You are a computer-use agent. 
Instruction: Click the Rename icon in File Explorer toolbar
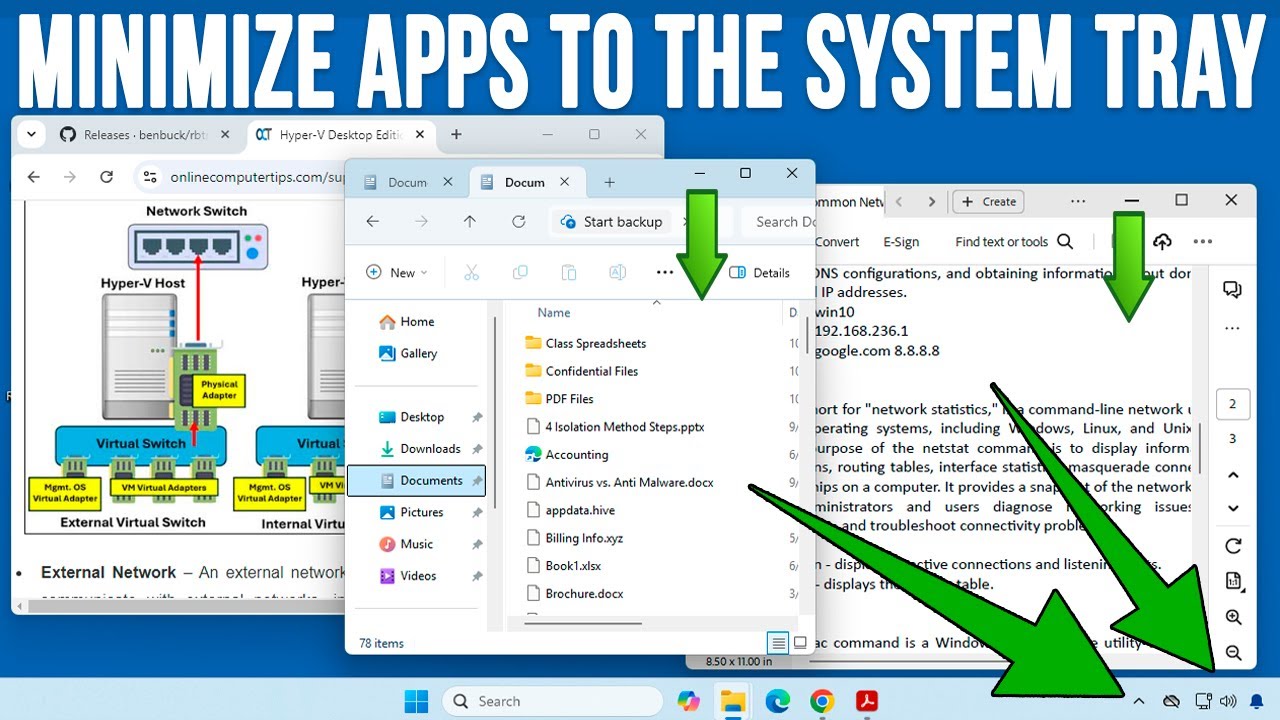pyautogui.click(x=617, y=272)
